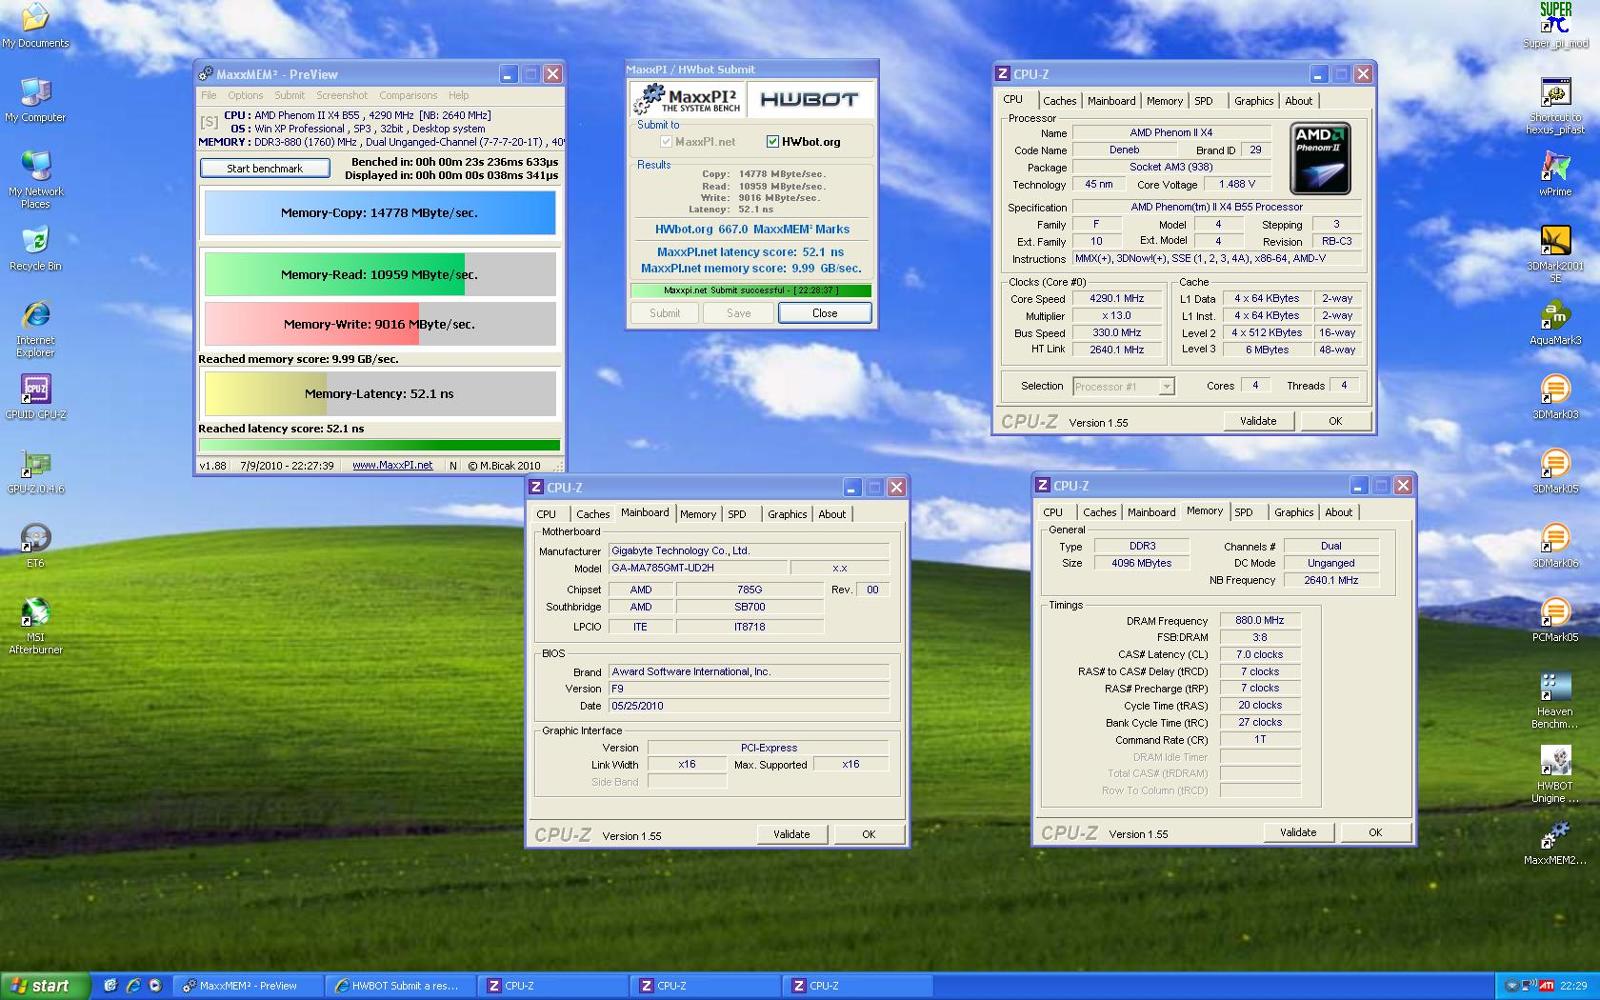The image size is (1600, 1000).
Task: Click Start benchmark button
Action: (265, 168)
